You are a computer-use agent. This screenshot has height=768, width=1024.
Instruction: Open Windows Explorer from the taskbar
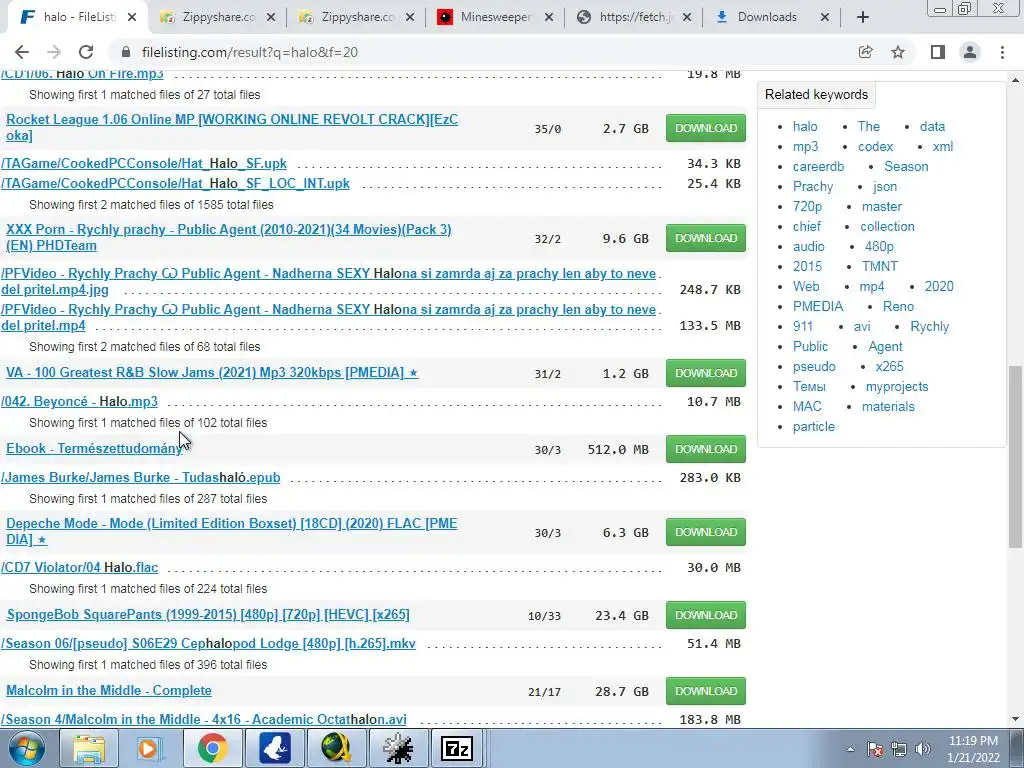(x=89, y=748)
